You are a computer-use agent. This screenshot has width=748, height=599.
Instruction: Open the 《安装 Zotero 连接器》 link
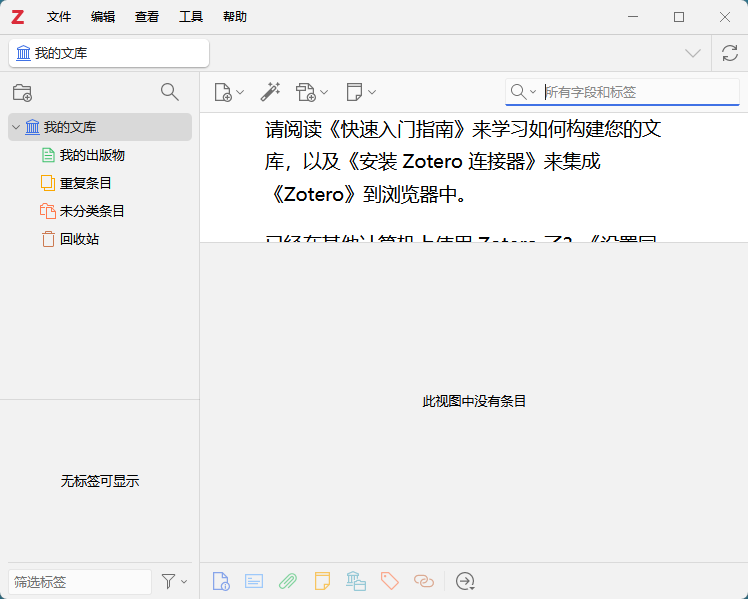point(442,162)
